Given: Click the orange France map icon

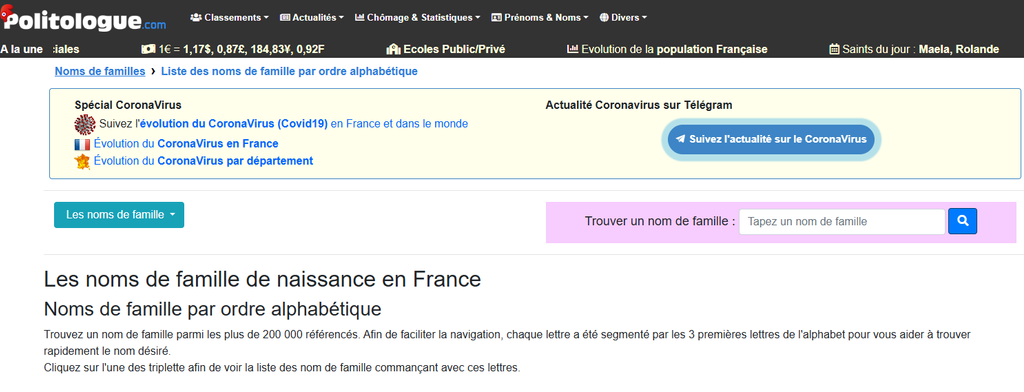Looking at the screenshot, I should click(82, 161).
